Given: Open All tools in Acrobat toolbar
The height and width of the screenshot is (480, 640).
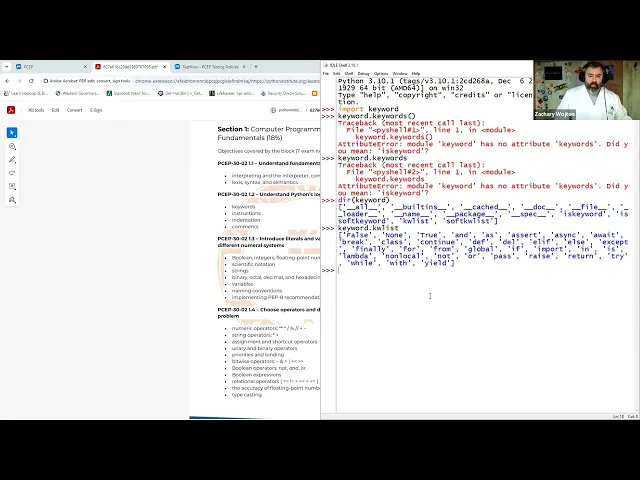Looking at the screenshot, I should 36,110.
